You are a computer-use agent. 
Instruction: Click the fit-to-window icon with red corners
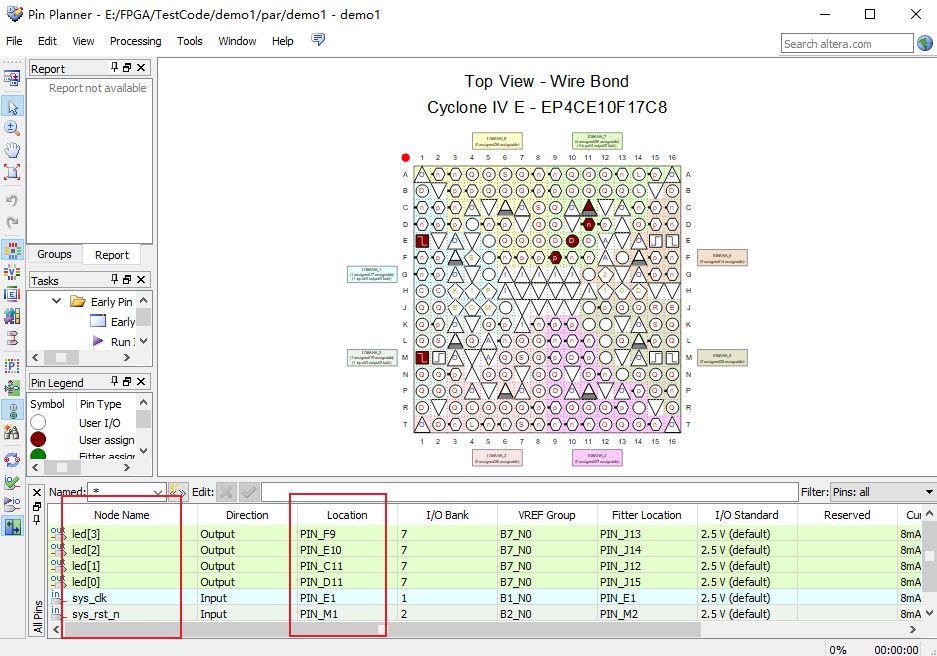point(13,172)
